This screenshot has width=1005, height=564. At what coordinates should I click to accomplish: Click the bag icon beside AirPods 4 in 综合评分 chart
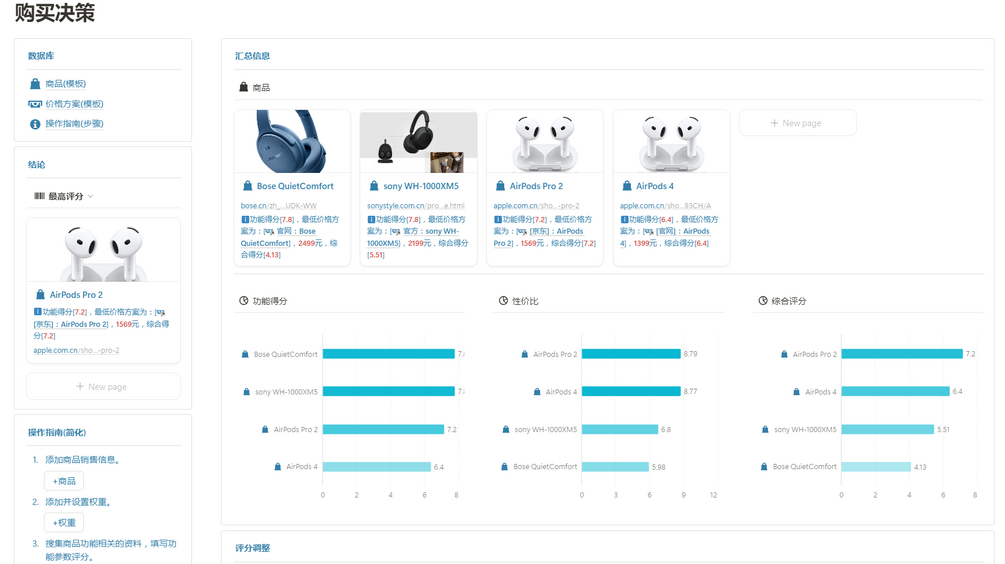796,392
